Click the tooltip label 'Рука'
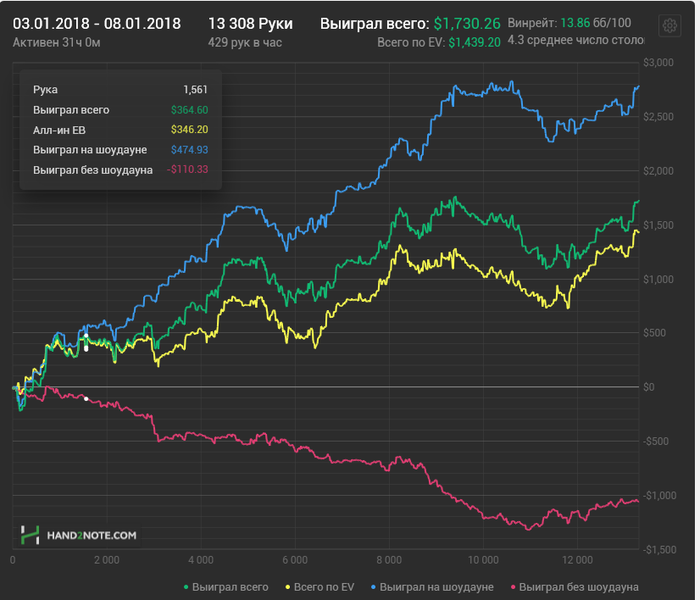This screenshot has width=700, height=600. (x=45, y=90)
